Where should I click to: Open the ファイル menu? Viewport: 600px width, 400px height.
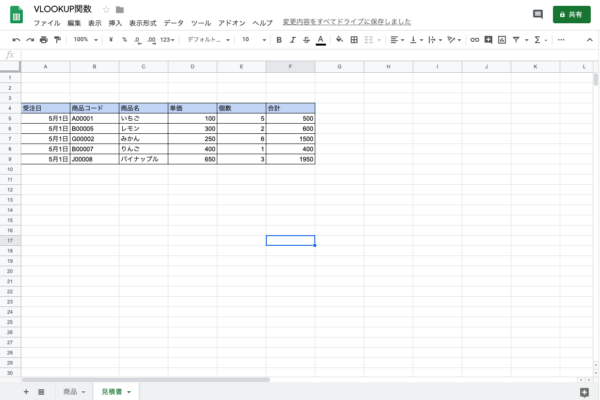click(47, 23)
